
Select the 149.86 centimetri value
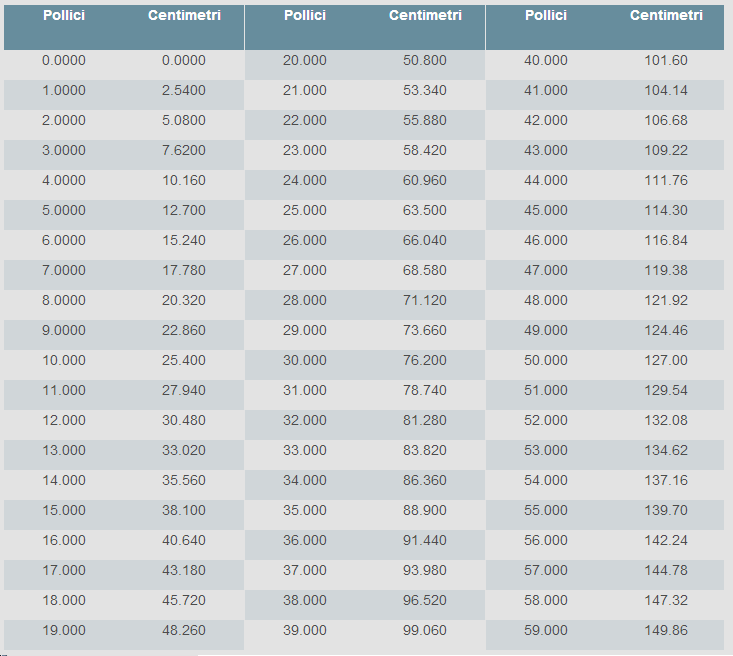[x=666, y=631]
